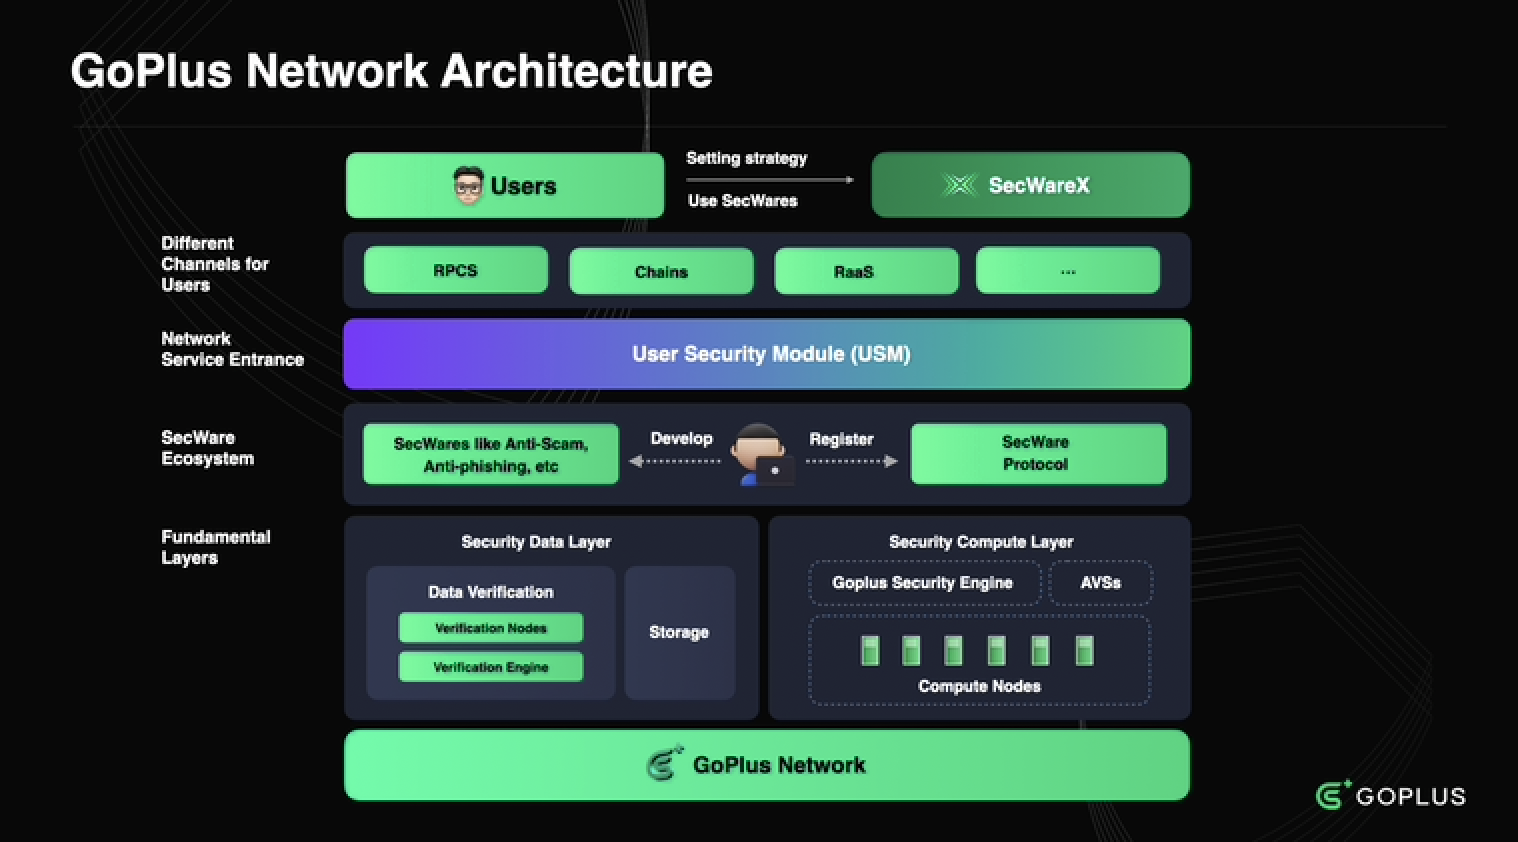The height and width of the screenshot is (842, 1518).
Task: Click Security Data Layer heading
Action: click(536, 542)
